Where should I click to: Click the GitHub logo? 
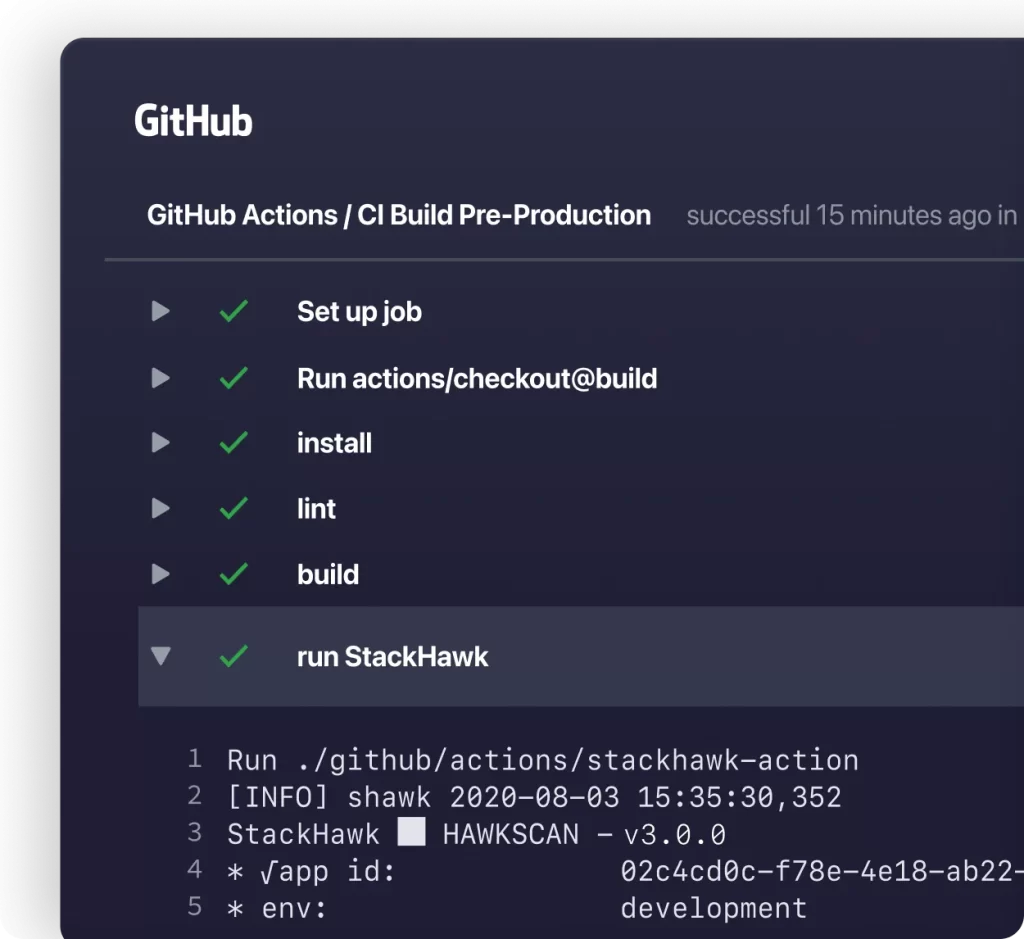193,121
